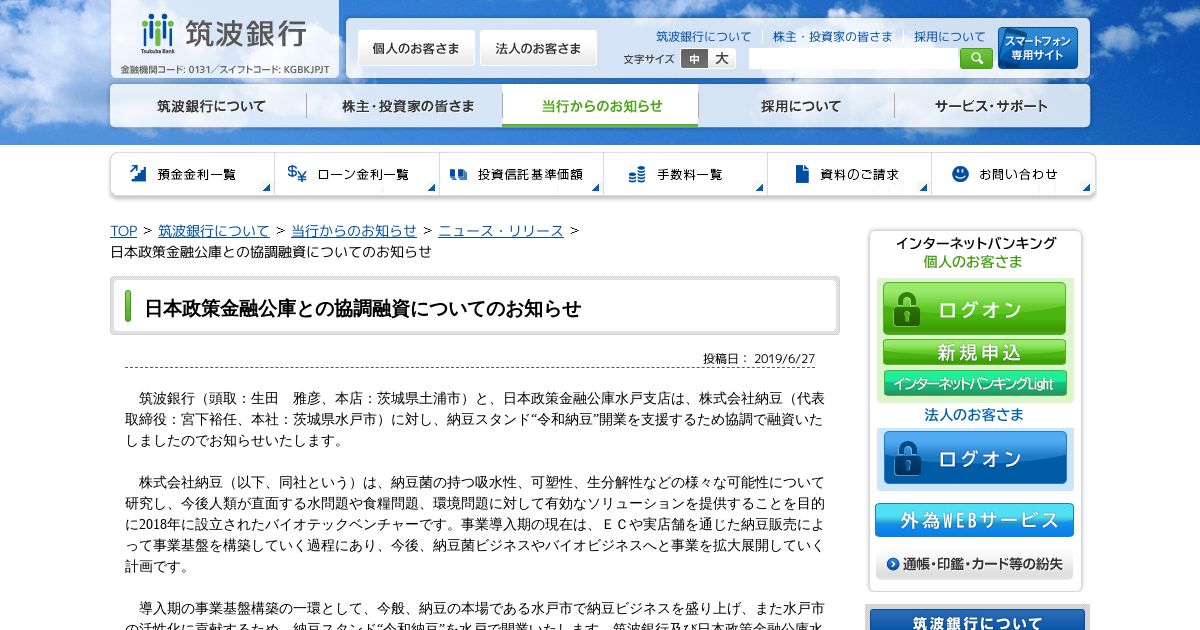Image resolution: width=1200 pixels, height=630 pixels.
Task: Click the blue padlock on corporate ログオン
Action: (908, 458)
